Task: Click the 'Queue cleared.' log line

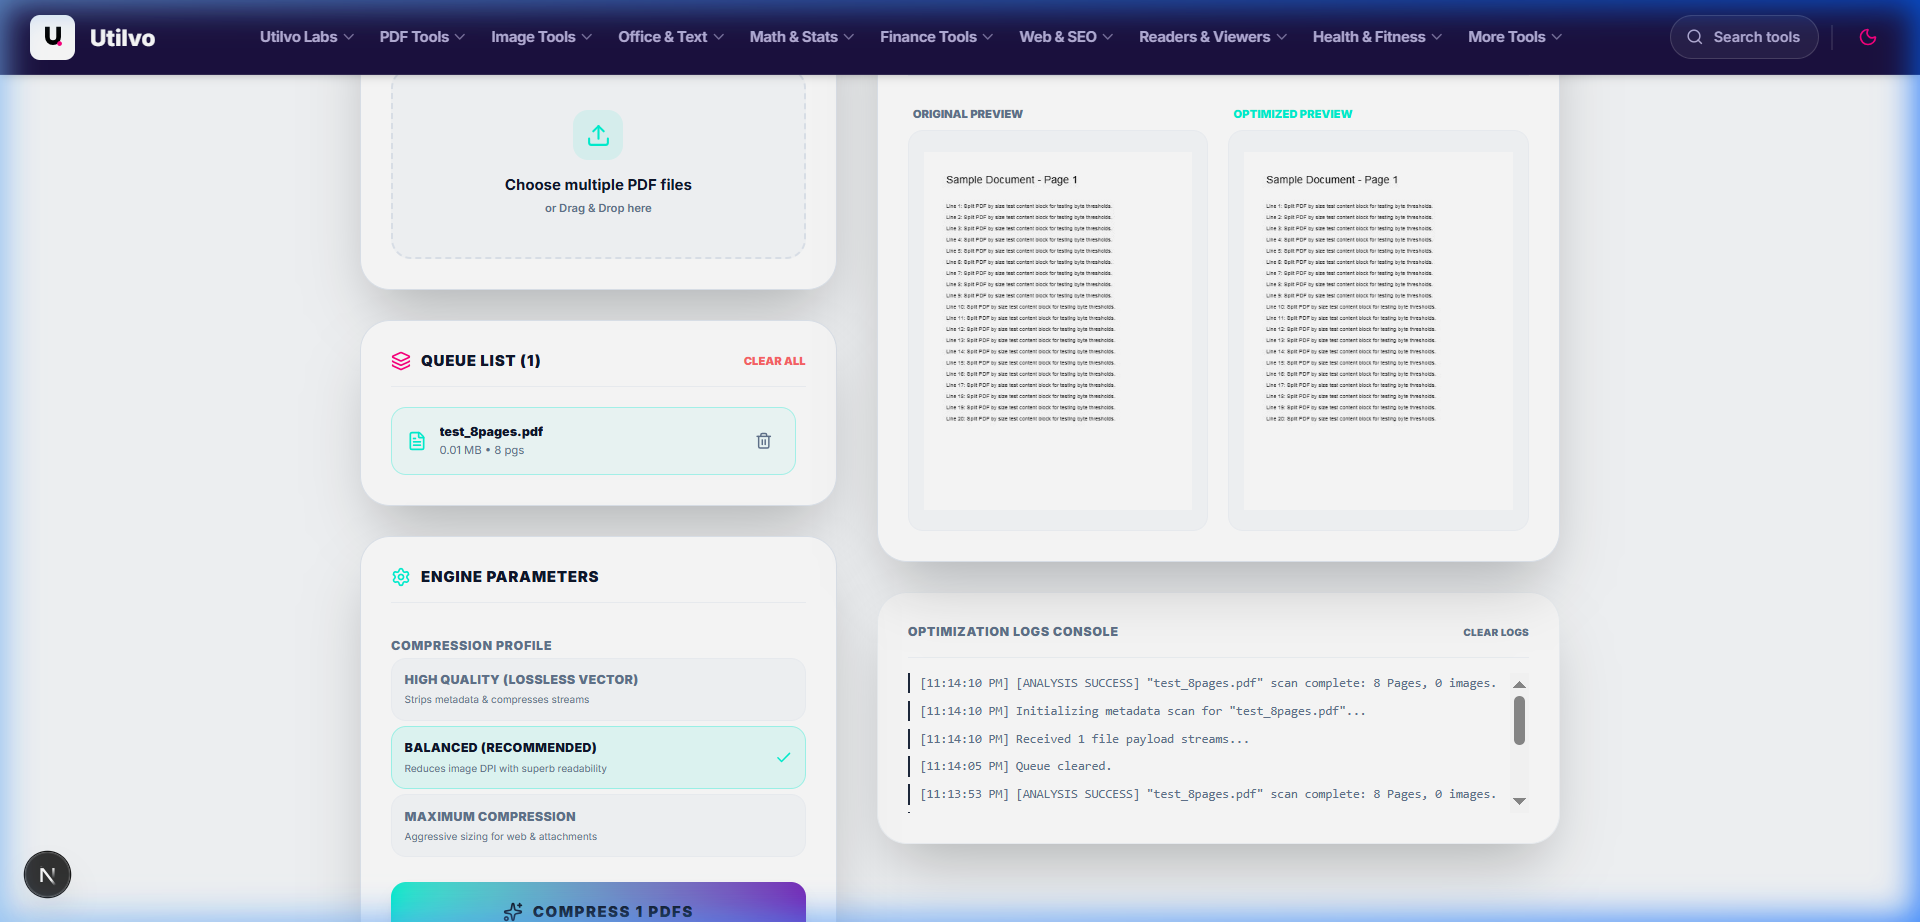Action: [1015, 766]
